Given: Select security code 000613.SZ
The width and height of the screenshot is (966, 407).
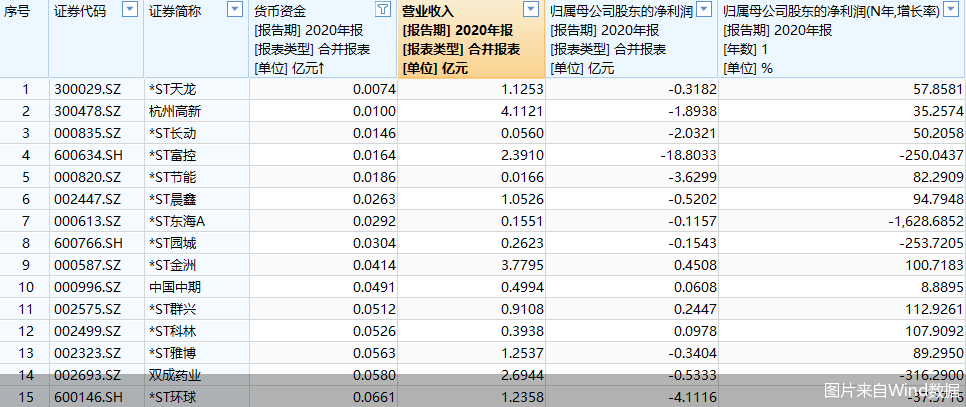Looking at the screenshot, I should coord(87,222).
